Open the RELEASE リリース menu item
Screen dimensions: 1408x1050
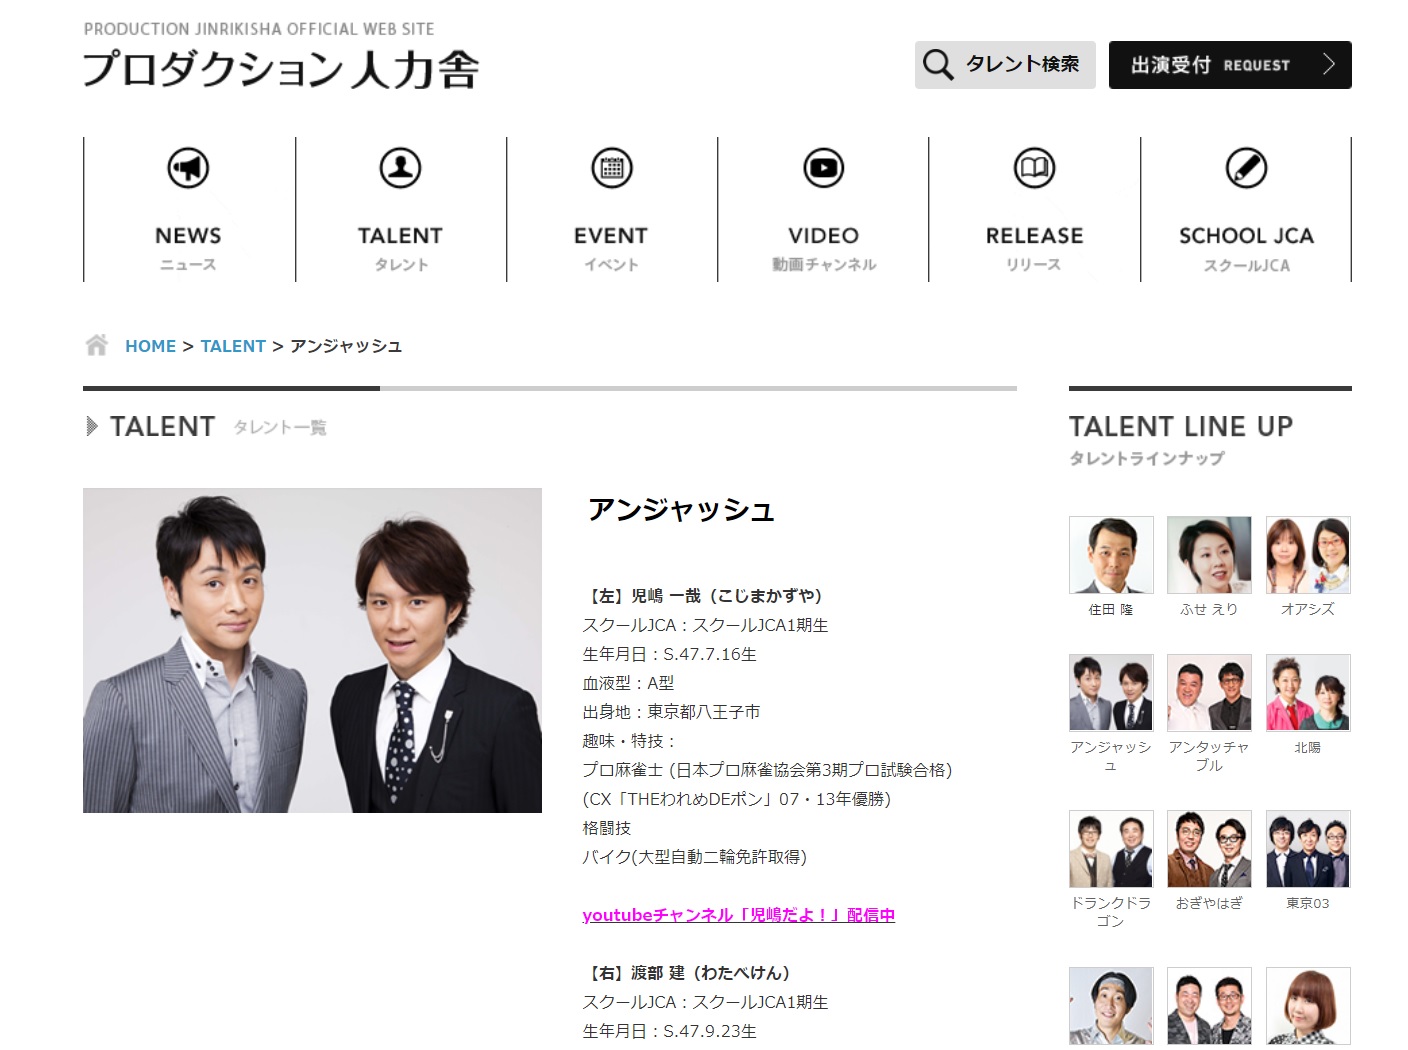click(x=1034, y=210)
